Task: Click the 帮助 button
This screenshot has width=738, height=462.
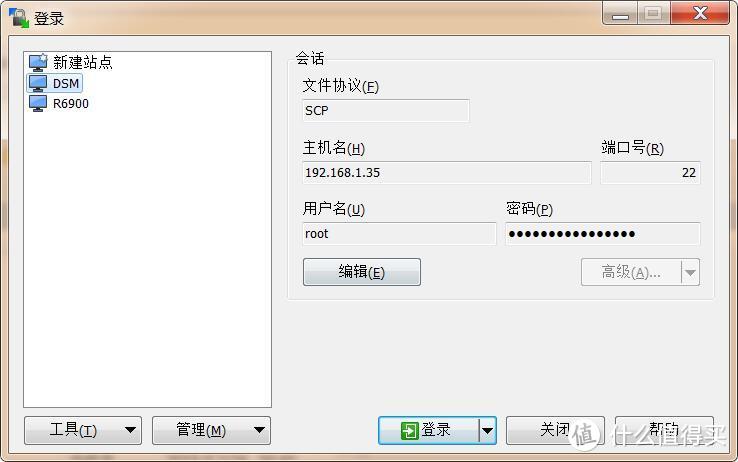Action: pyautogui.click(x=664, y=430)
